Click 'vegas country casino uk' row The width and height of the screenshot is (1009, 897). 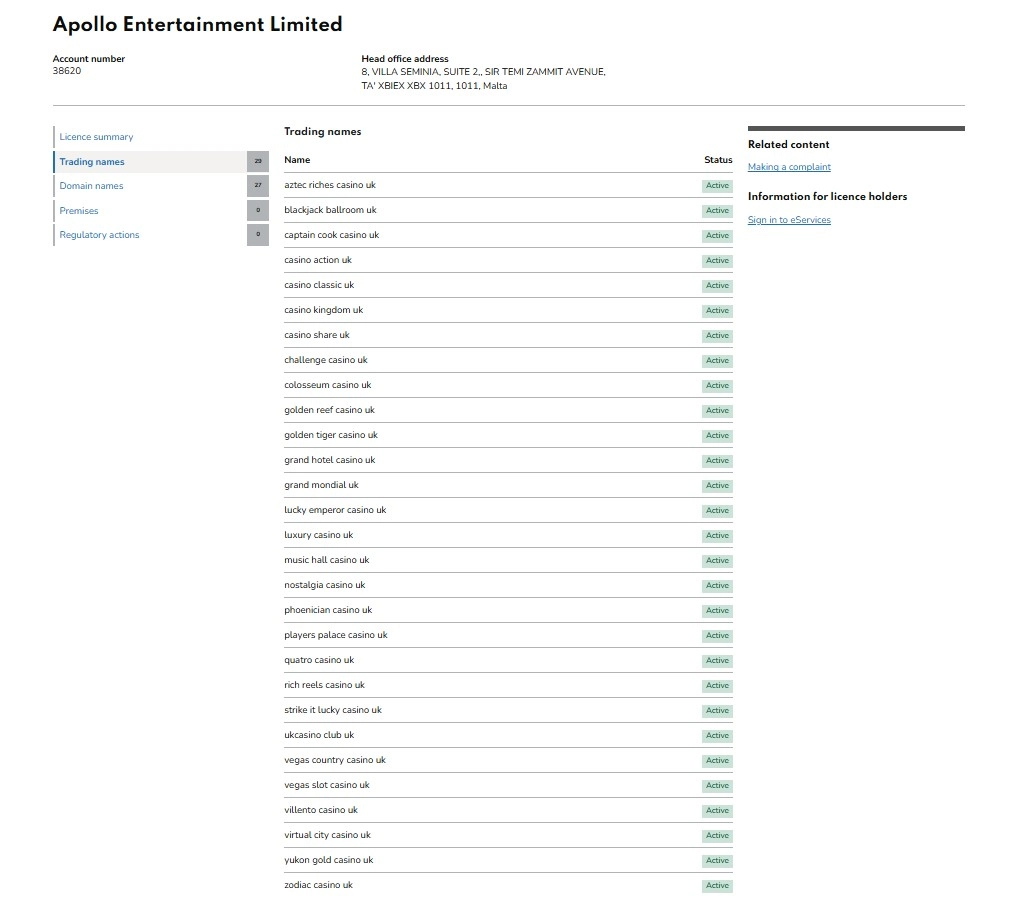coord(508,760)
